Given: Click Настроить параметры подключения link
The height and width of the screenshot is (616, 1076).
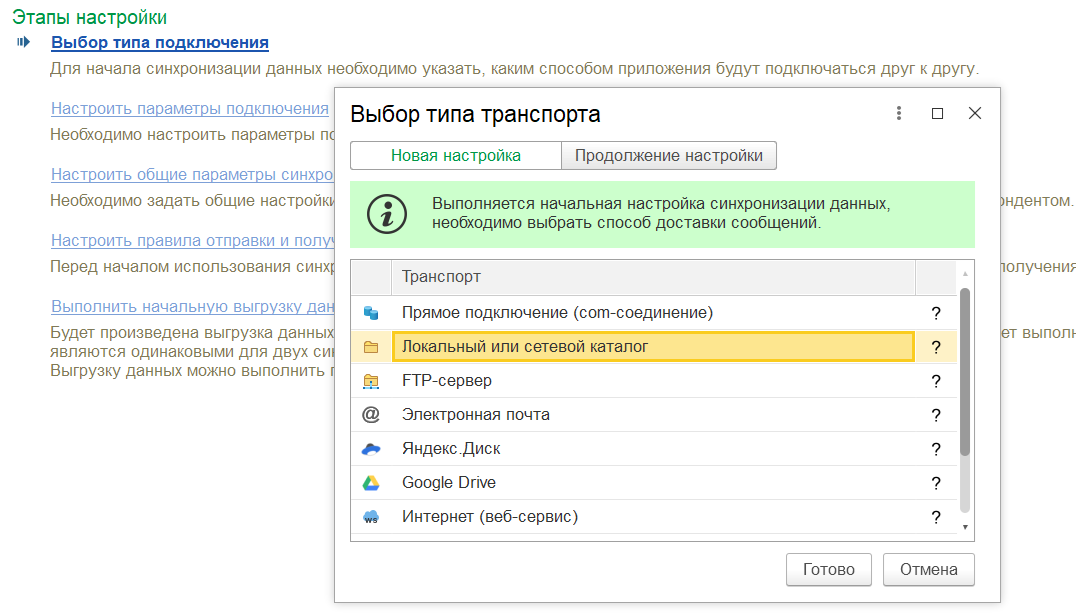Looking at the screenshot, I should click(x=190, y=109).
